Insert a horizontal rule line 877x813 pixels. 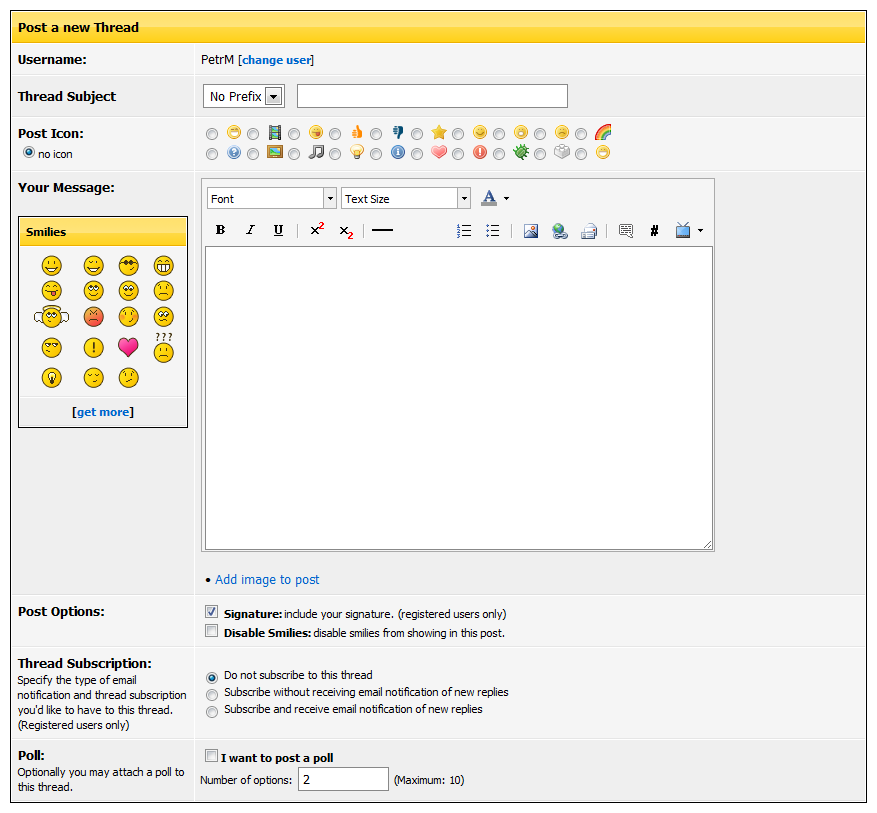382,230
